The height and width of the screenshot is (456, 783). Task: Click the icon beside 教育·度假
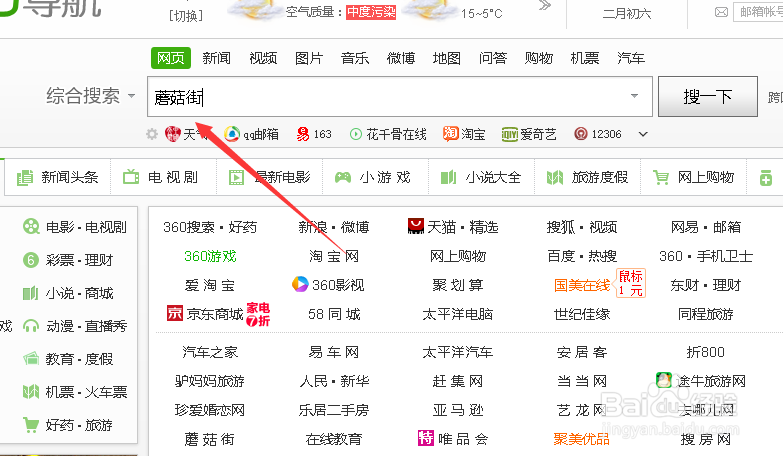click(31, 359)
